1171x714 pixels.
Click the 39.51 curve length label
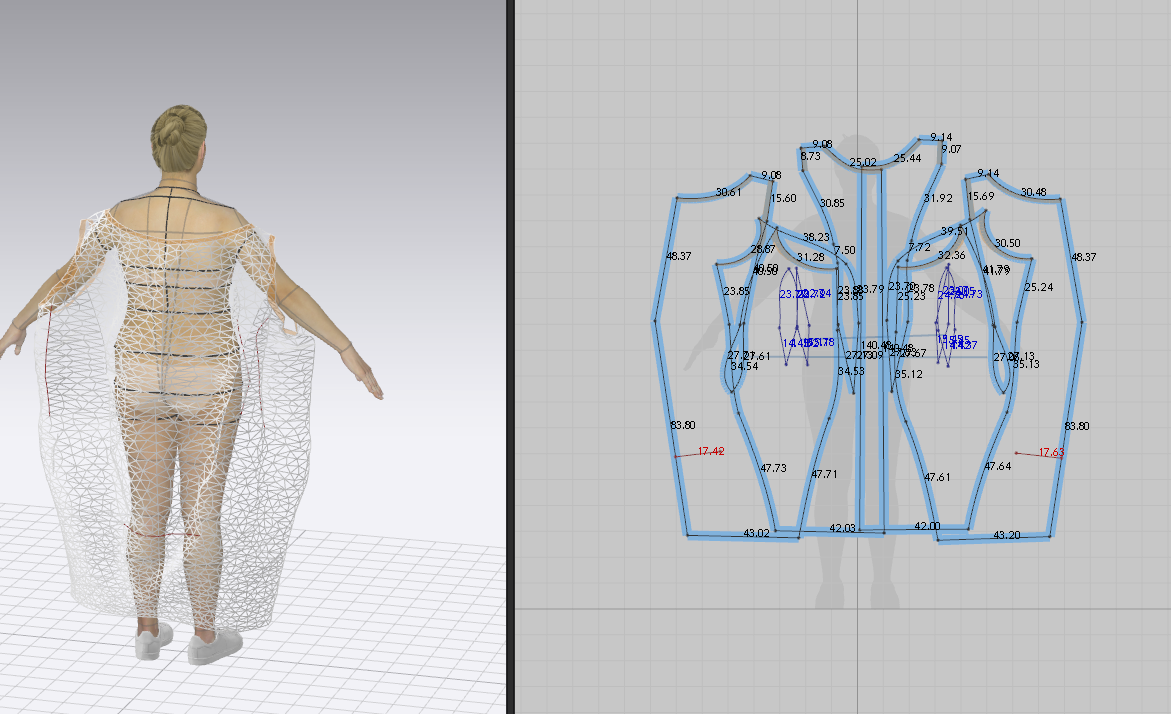click(954, 231)
